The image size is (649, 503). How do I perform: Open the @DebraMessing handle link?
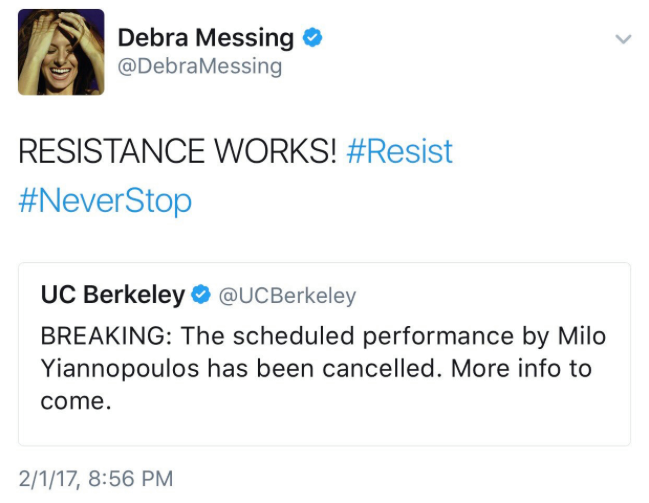[x=200, y=67]
